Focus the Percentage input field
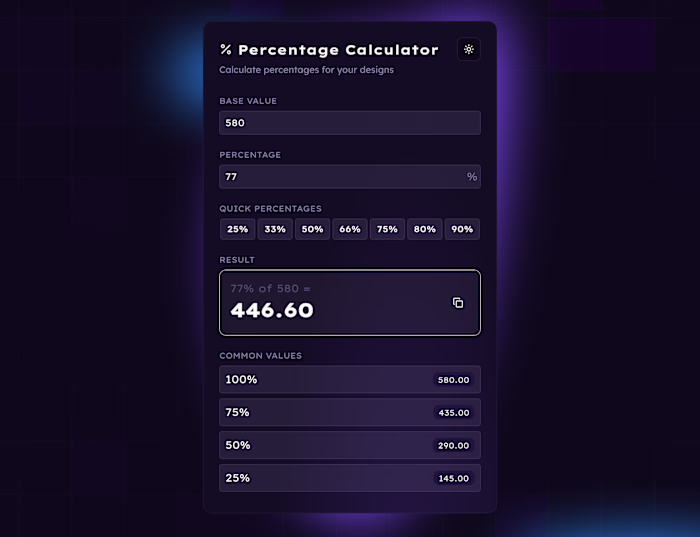The height and width of the screenshot is (537, 700). pos(342,177)
